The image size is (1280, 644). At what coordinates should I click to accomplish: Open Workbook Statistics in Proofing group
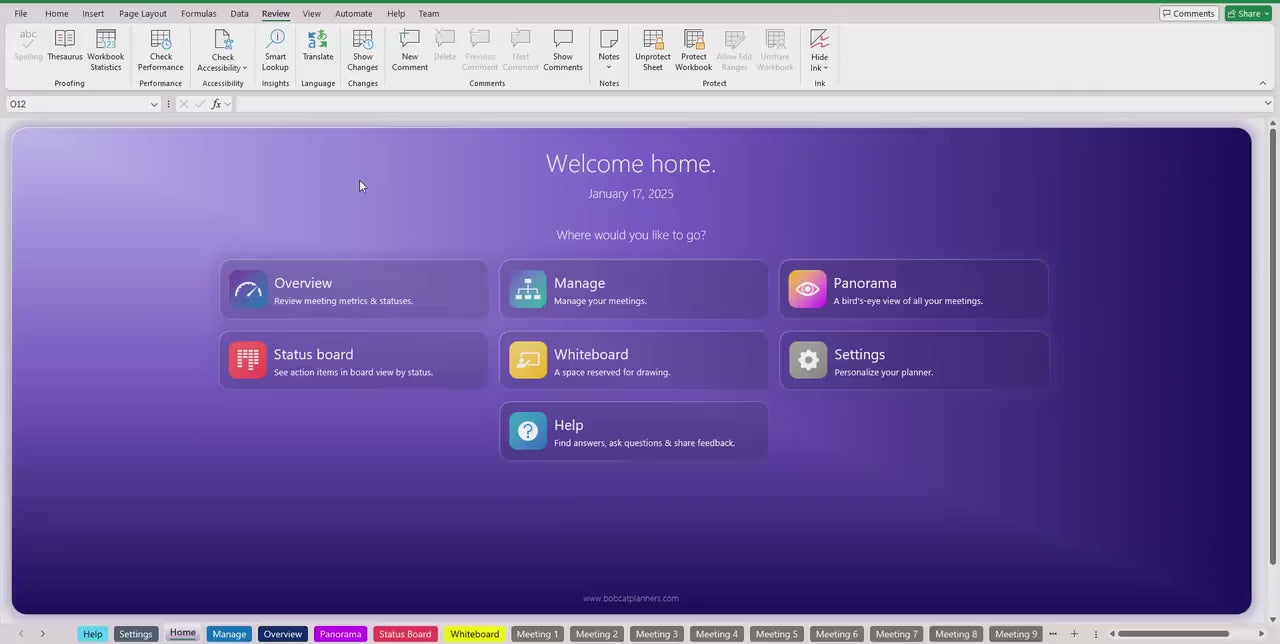(105, 49)
